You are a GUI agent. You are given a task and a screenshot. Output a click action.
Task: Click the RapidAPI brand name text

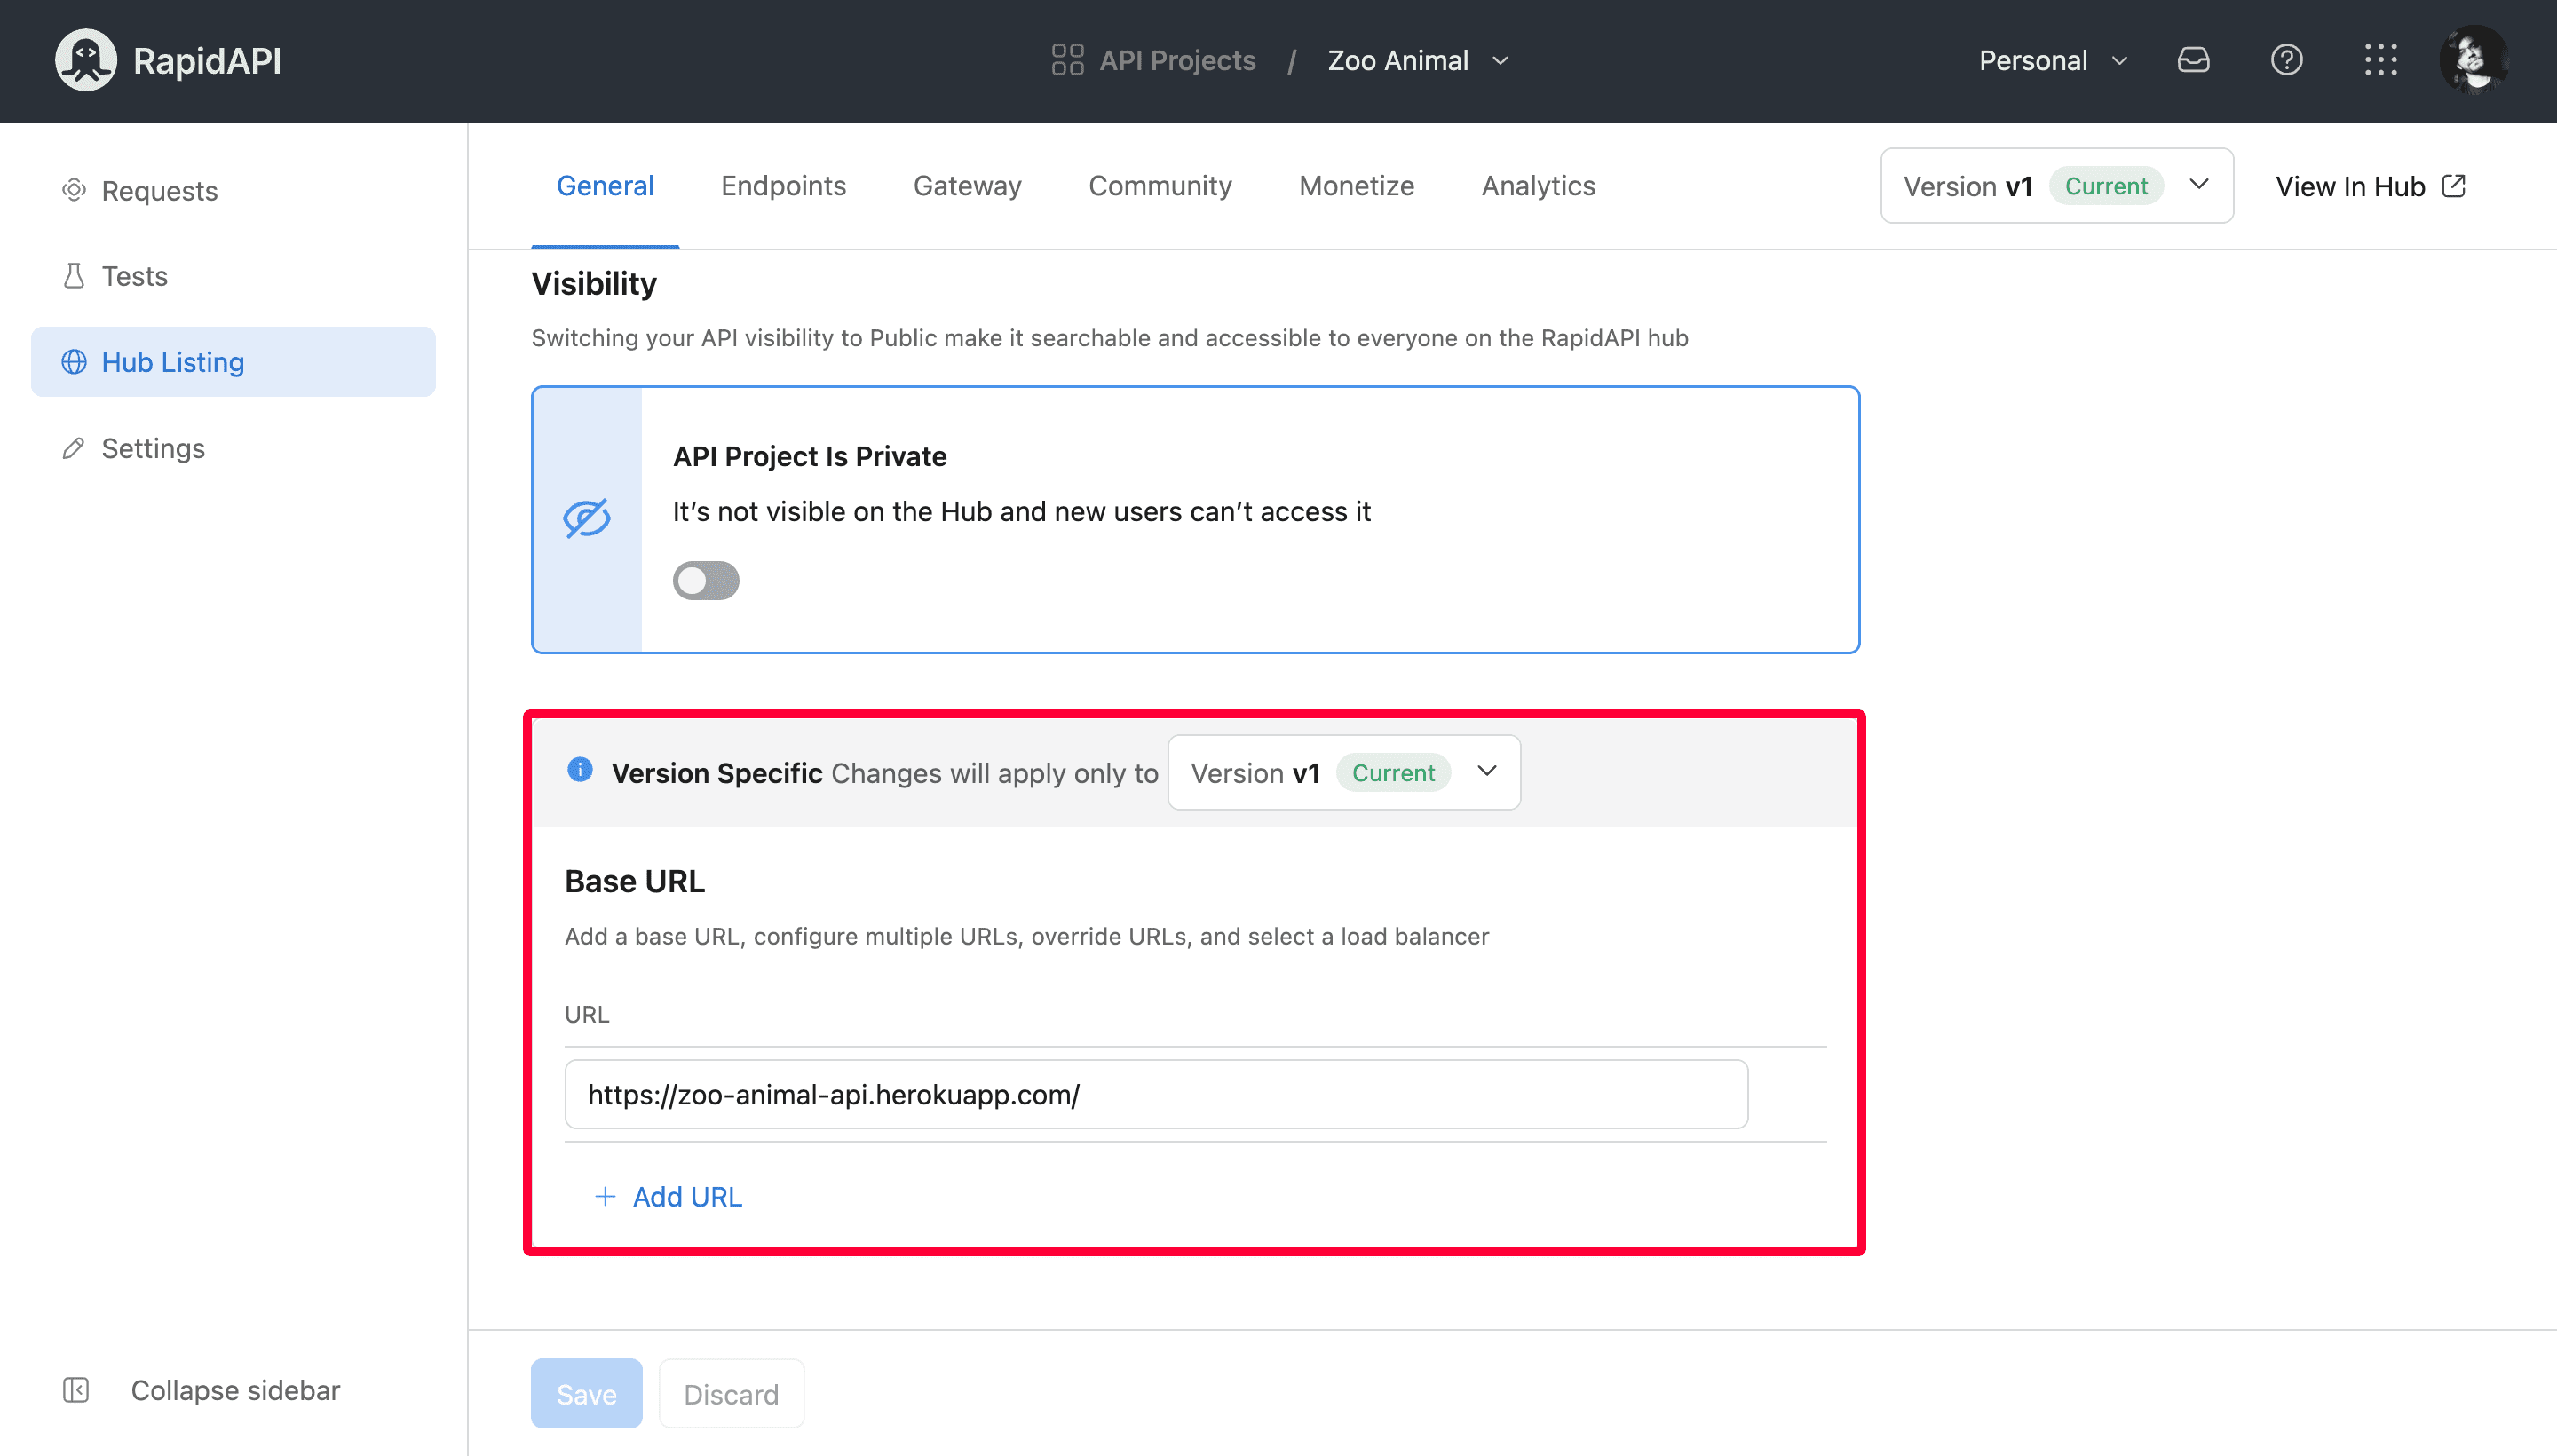207,60
